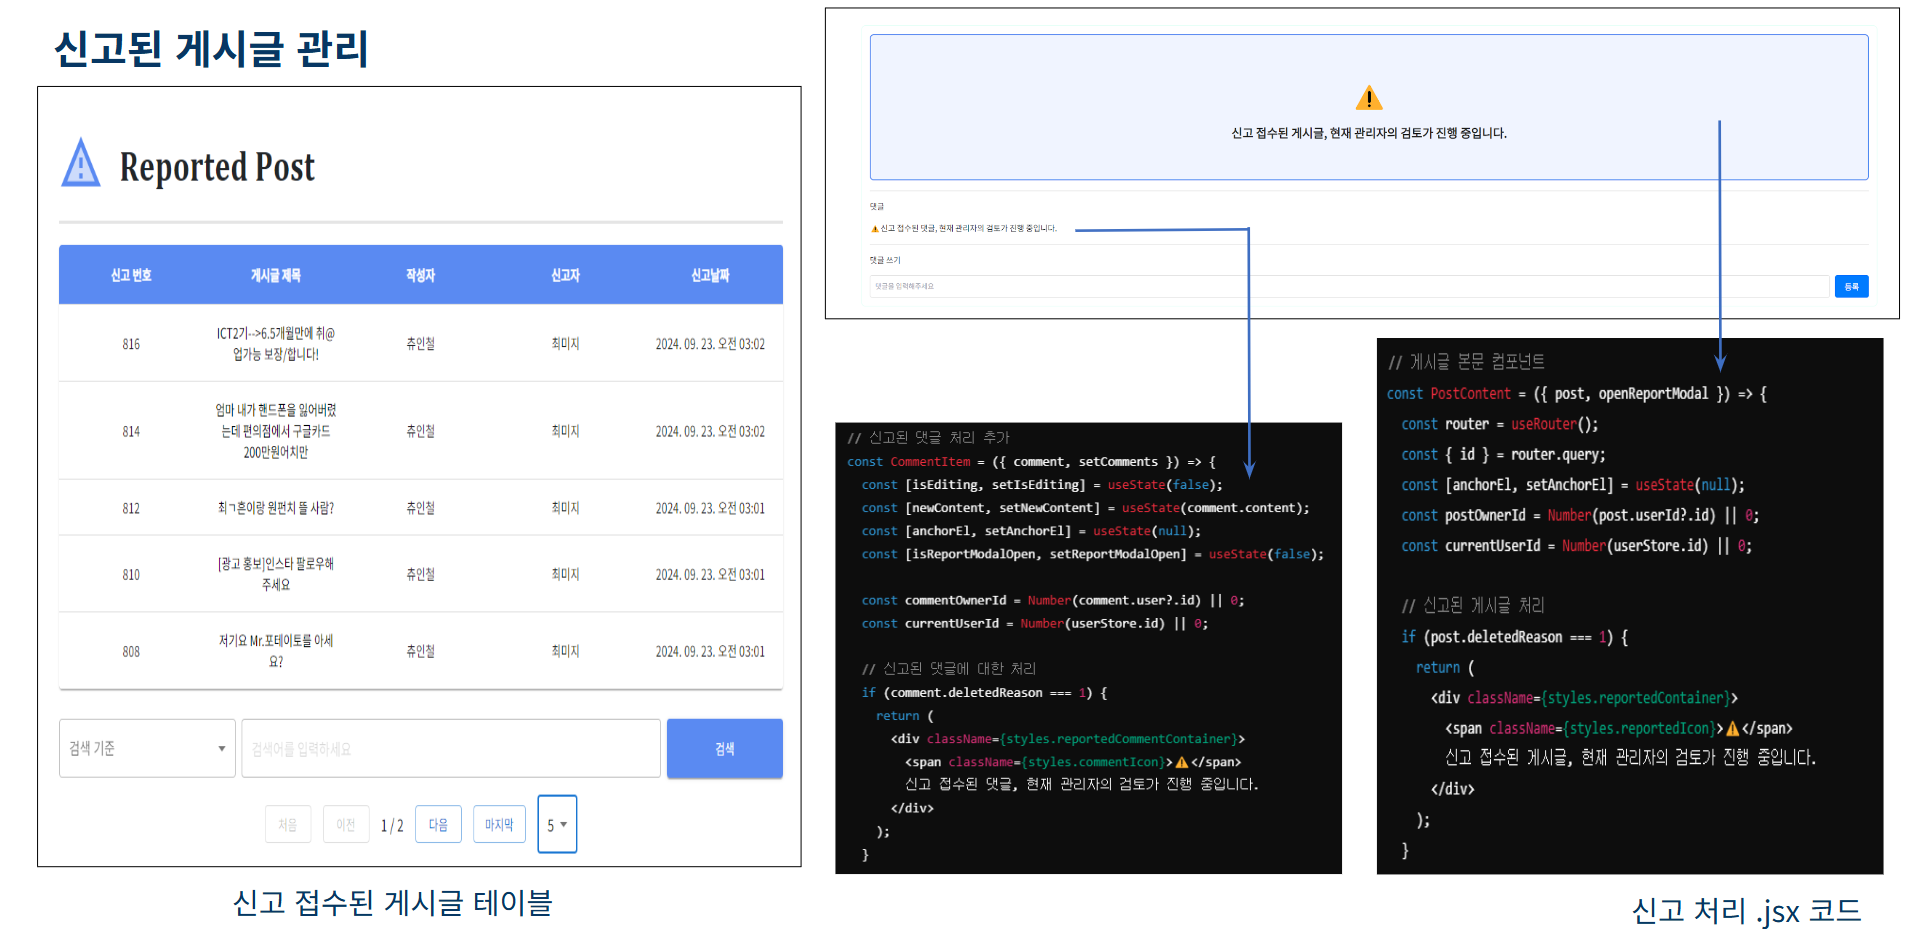The width and height of the screenshot is (1919, 947).
Task: Sort by the 신고 번호 column header
Action: [x=131, y=275]
